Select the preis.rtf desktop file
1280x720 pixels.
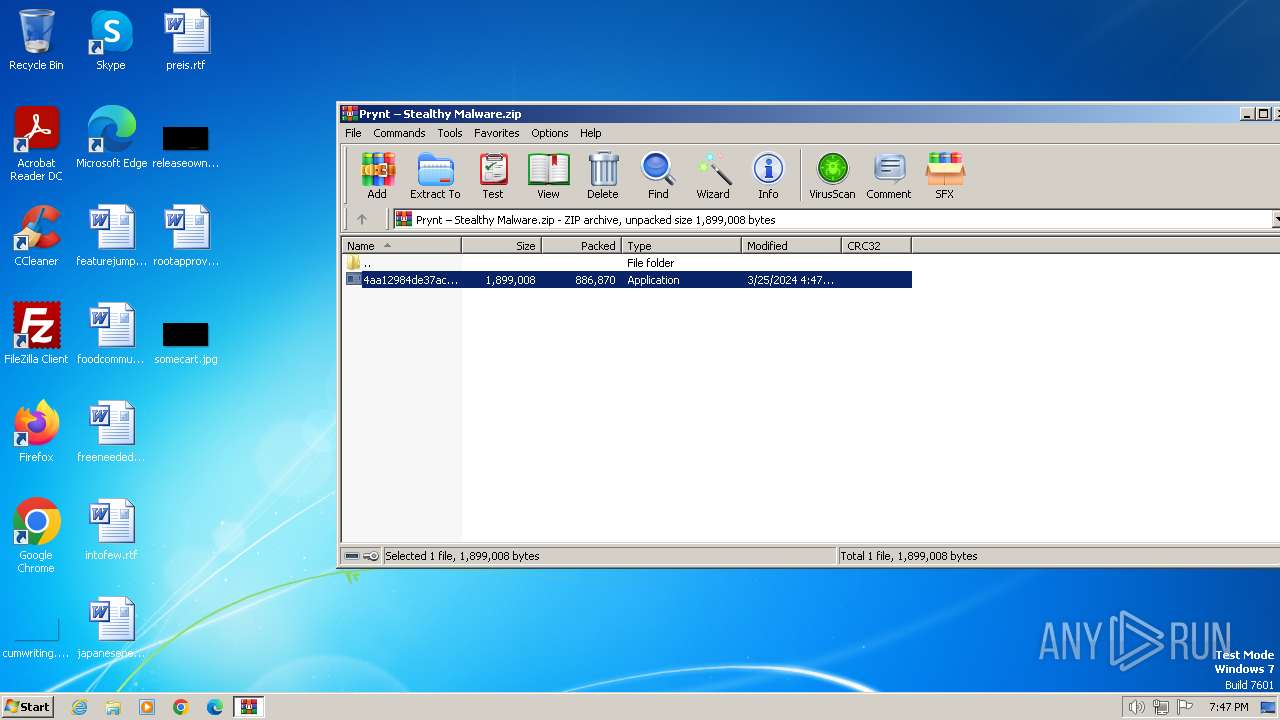186,40
